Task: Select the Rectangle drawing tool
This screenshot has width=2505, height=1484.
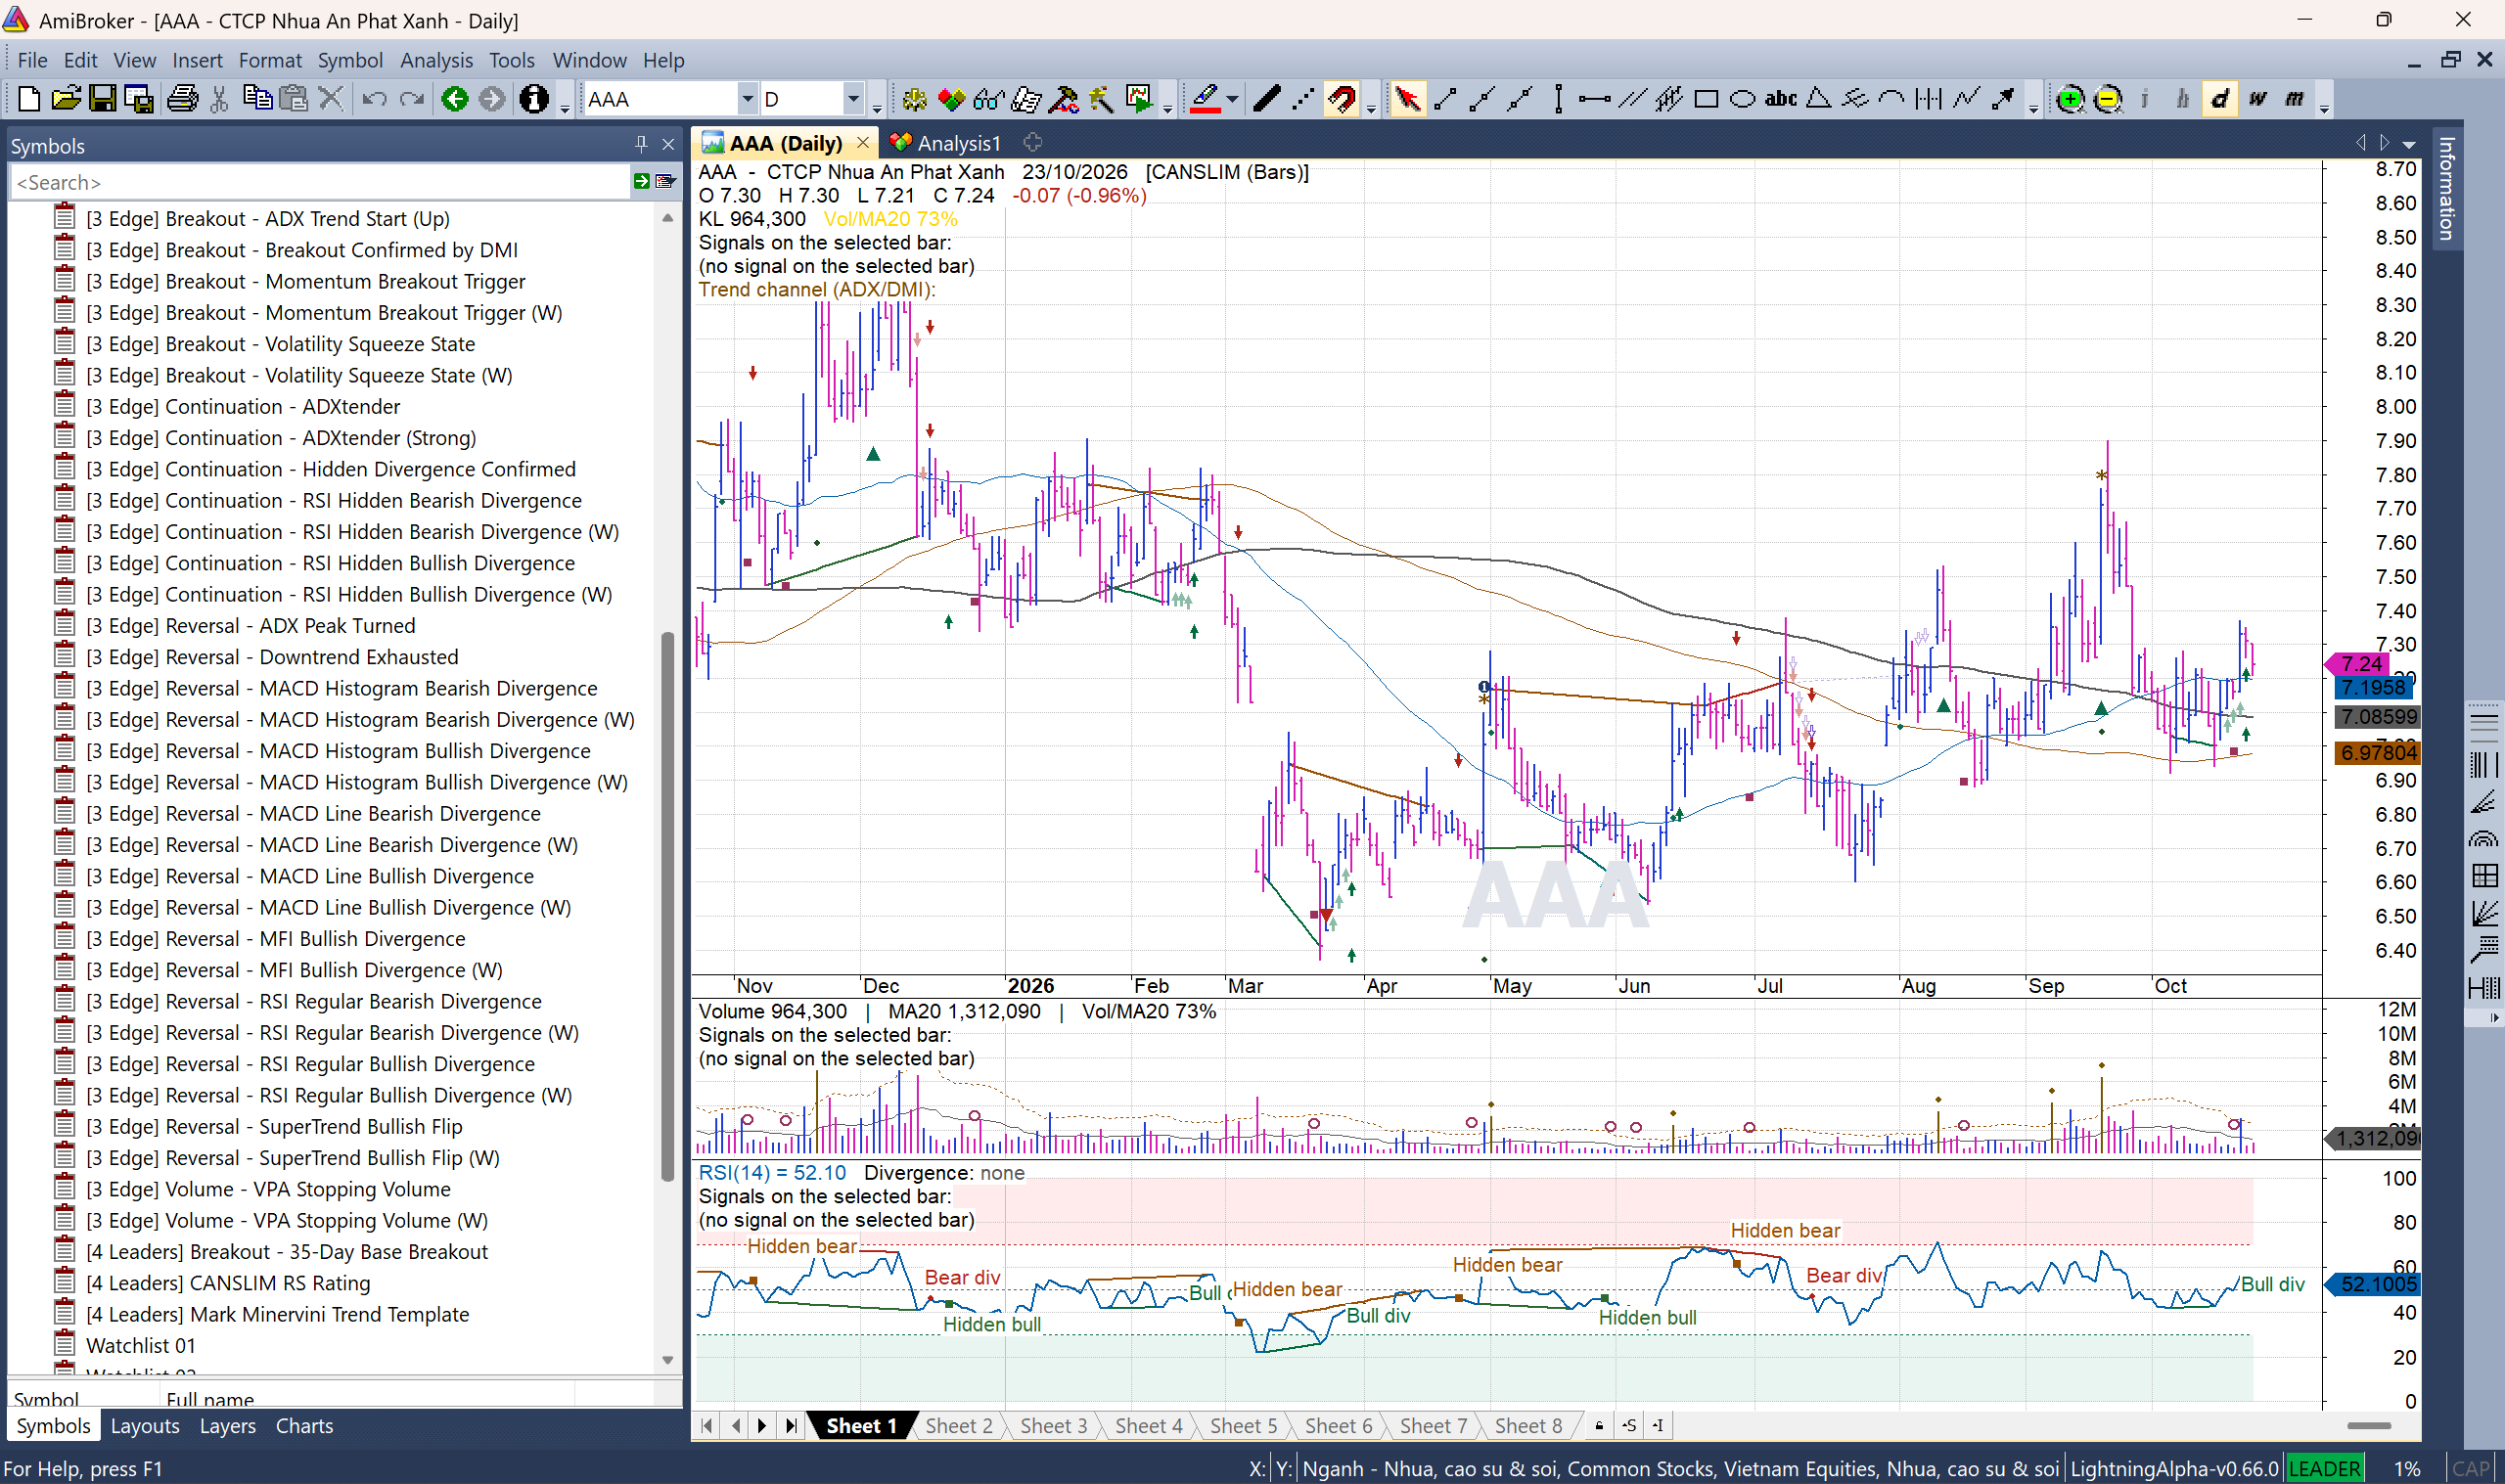Action: (x=1706, y=99)
